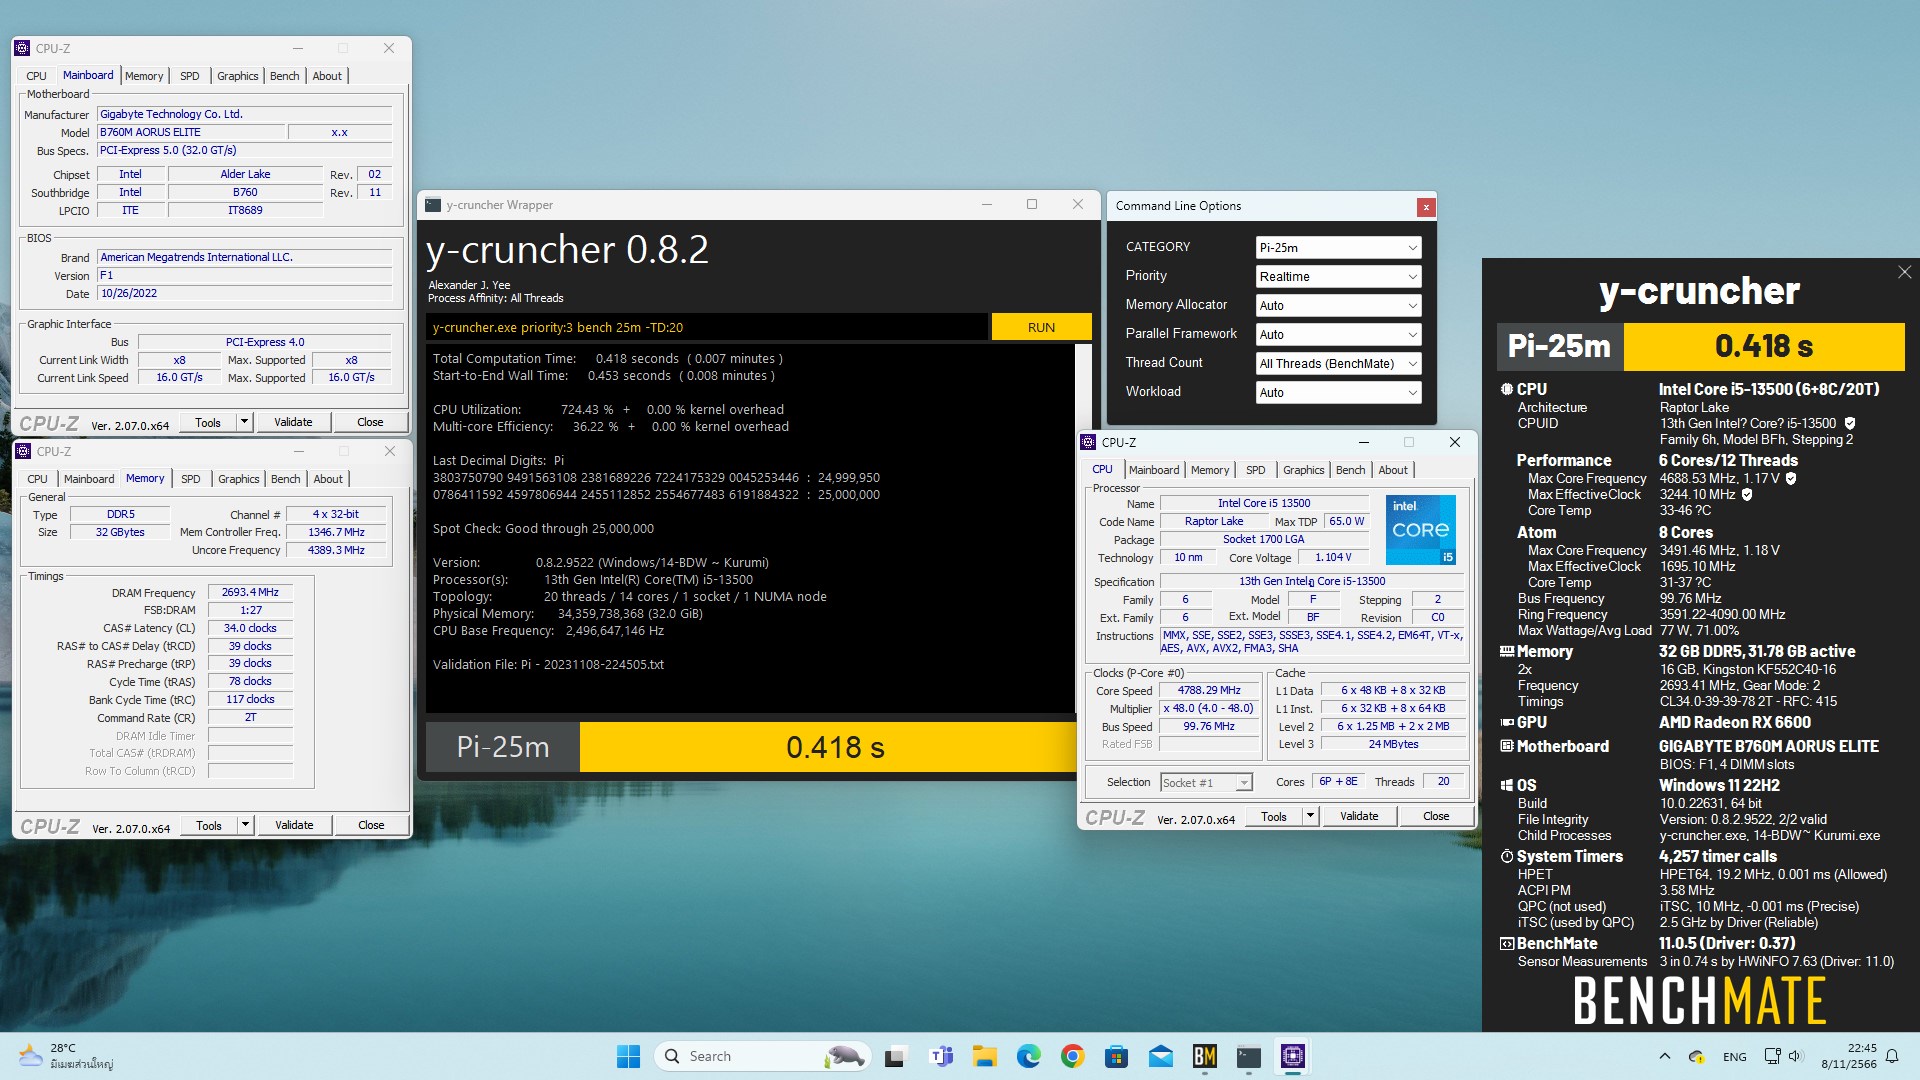
Task: Open the ENG language indicator
Action: pos(1735,1056)
